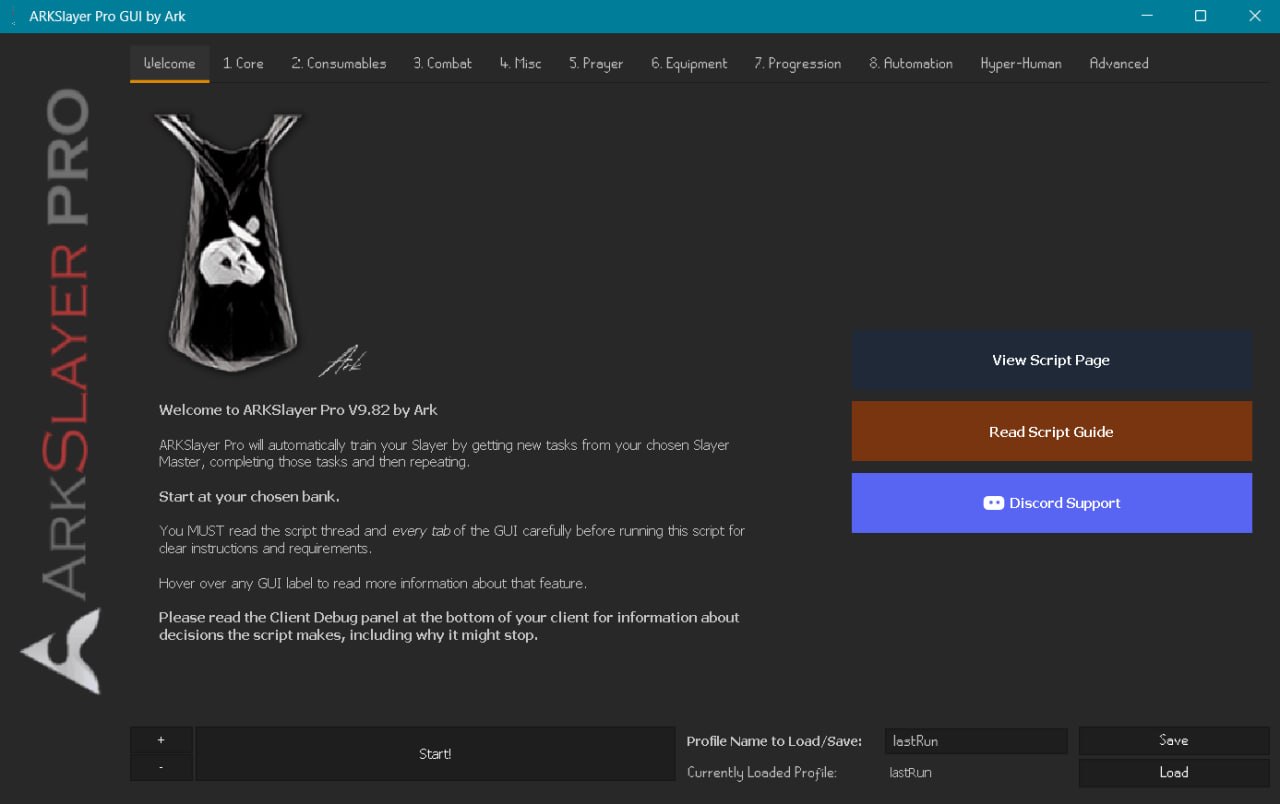The width and height of the screenshot is (1280, 804).
Task: Open the 8. Automation tab
Action: [x=911, y=63]
